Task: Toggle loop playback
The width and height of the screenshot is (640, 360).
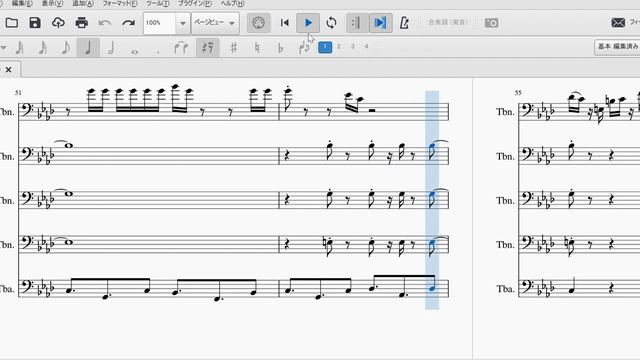Action: click(331, 23)
